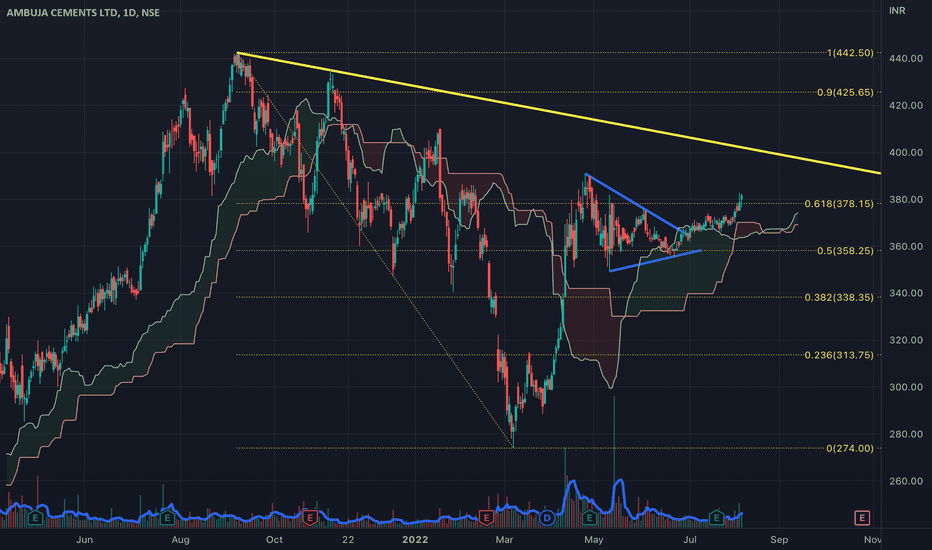Click the 360.00 price axis label
This screenshot has width=932, height=550.
point(906,246)
